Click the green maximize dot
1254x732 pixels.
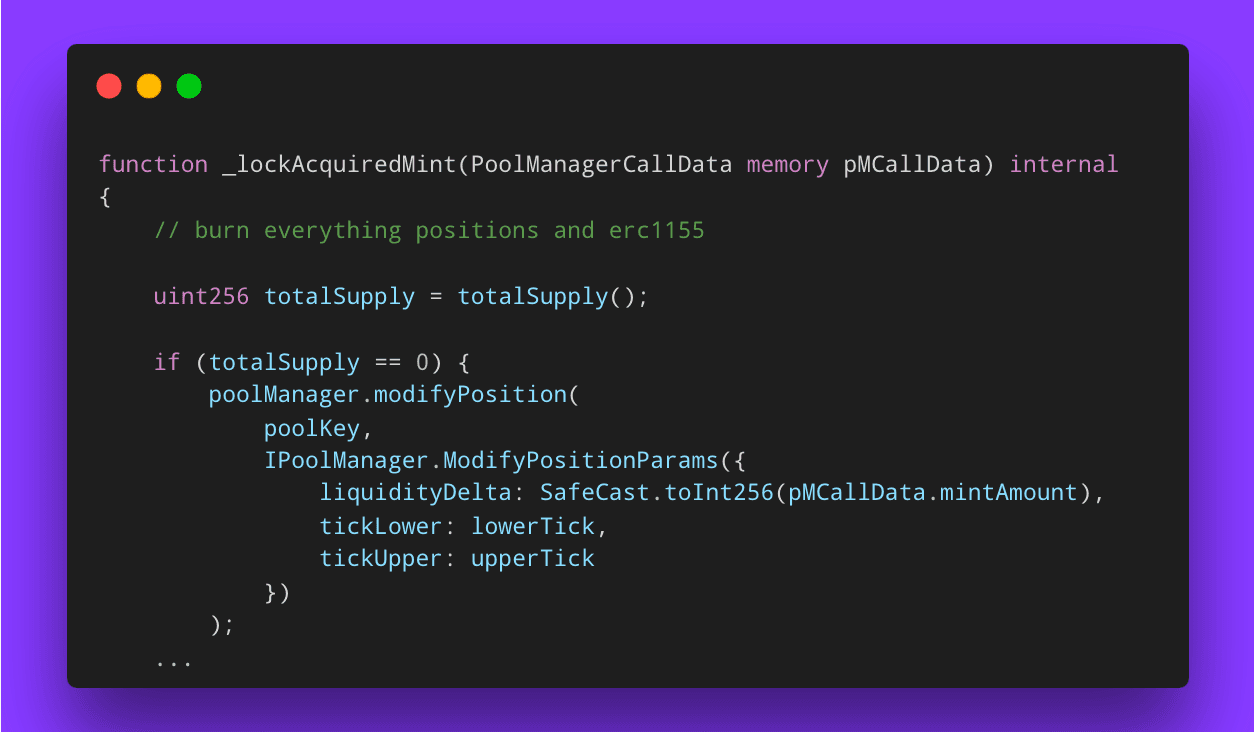coord(189,87)
